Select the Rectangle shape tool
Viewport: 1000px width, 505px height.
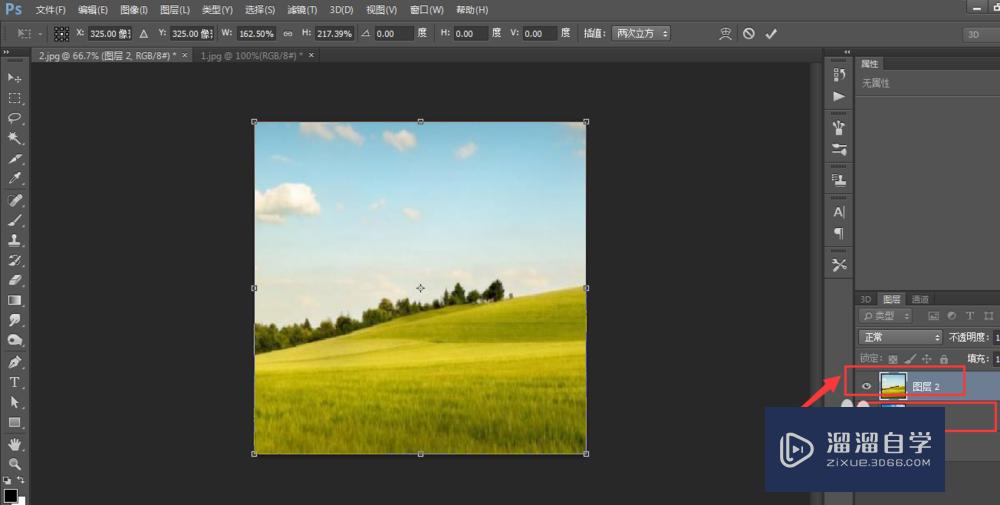tap(14, 423)
